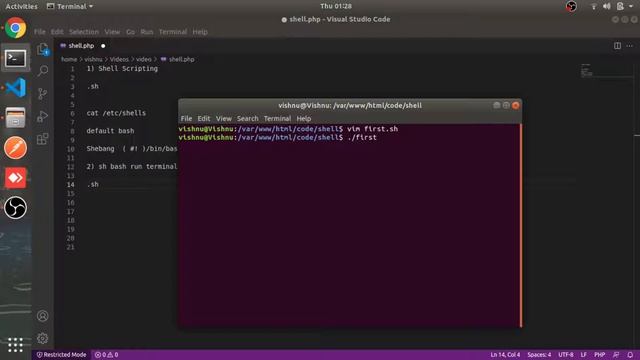Show Applications grid in dock

click(16, 345)
